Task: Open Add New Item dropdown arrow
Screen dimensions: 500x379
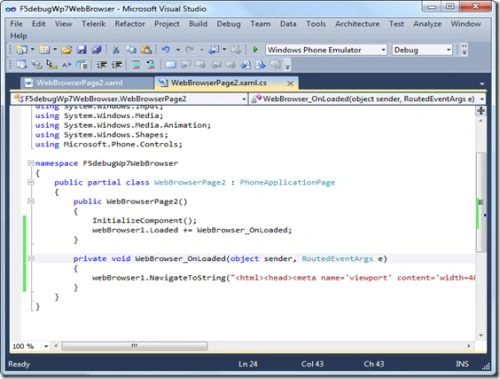Action: pyautogui.click(x=55, y=50)
